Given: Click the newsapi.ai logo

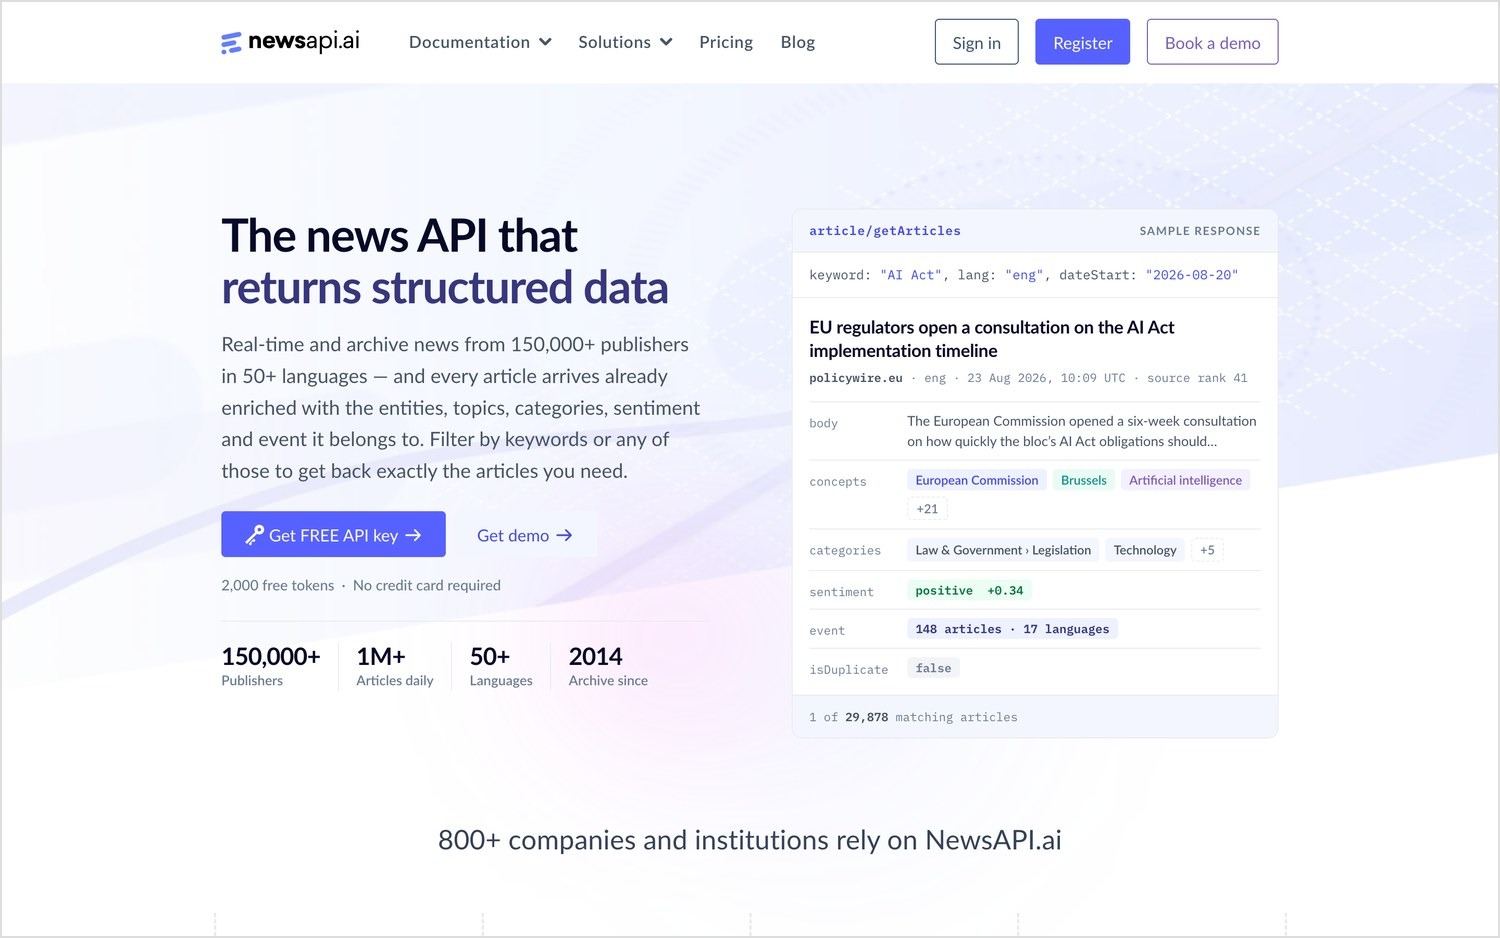Looking at the screenshot, I should [x=290, y=42].
